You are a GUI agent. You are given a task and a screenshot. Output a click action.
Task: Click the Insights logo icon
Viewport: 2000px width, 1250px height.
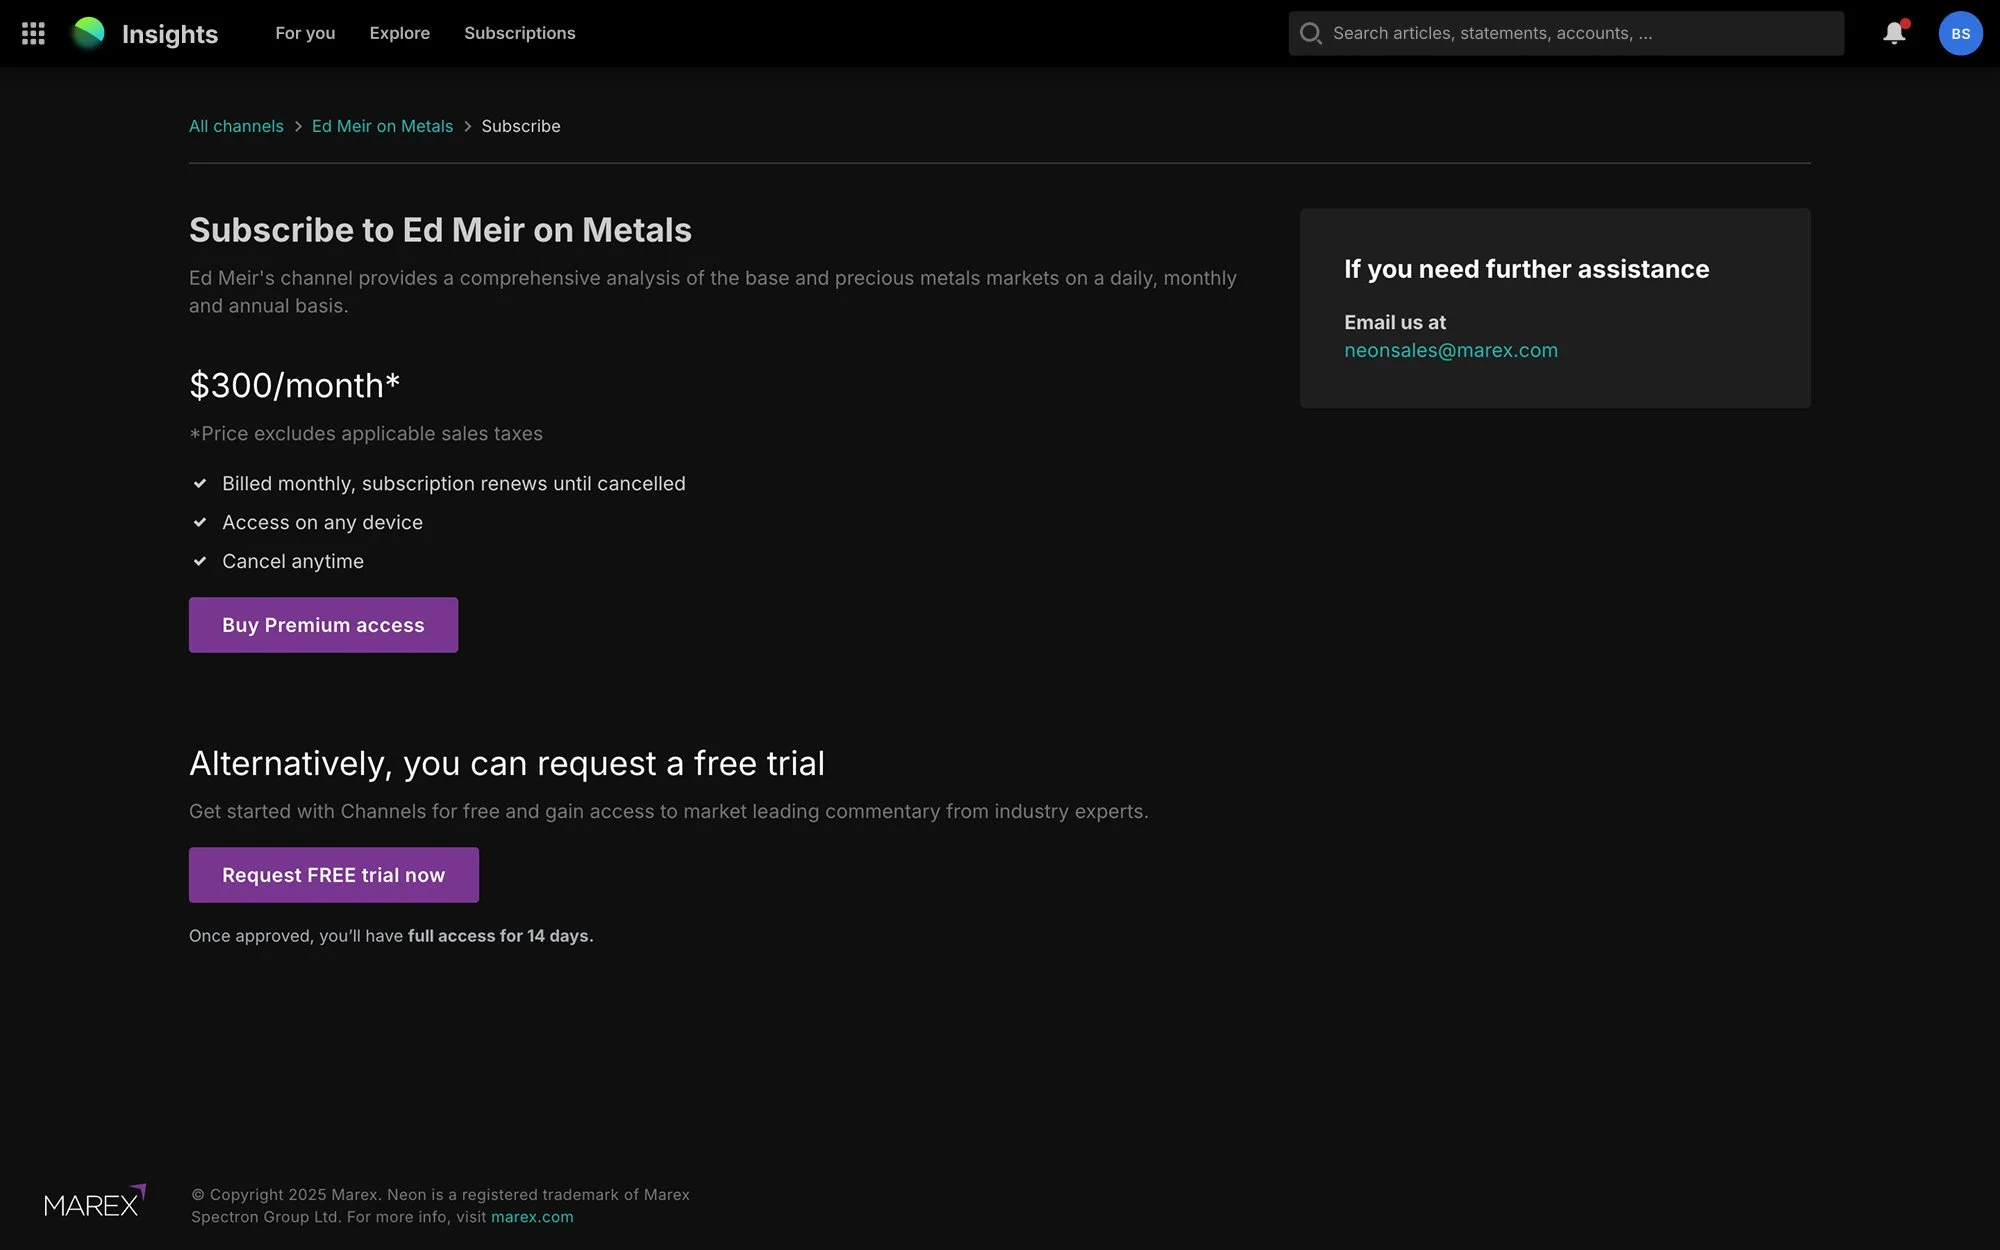click(88, 33)
